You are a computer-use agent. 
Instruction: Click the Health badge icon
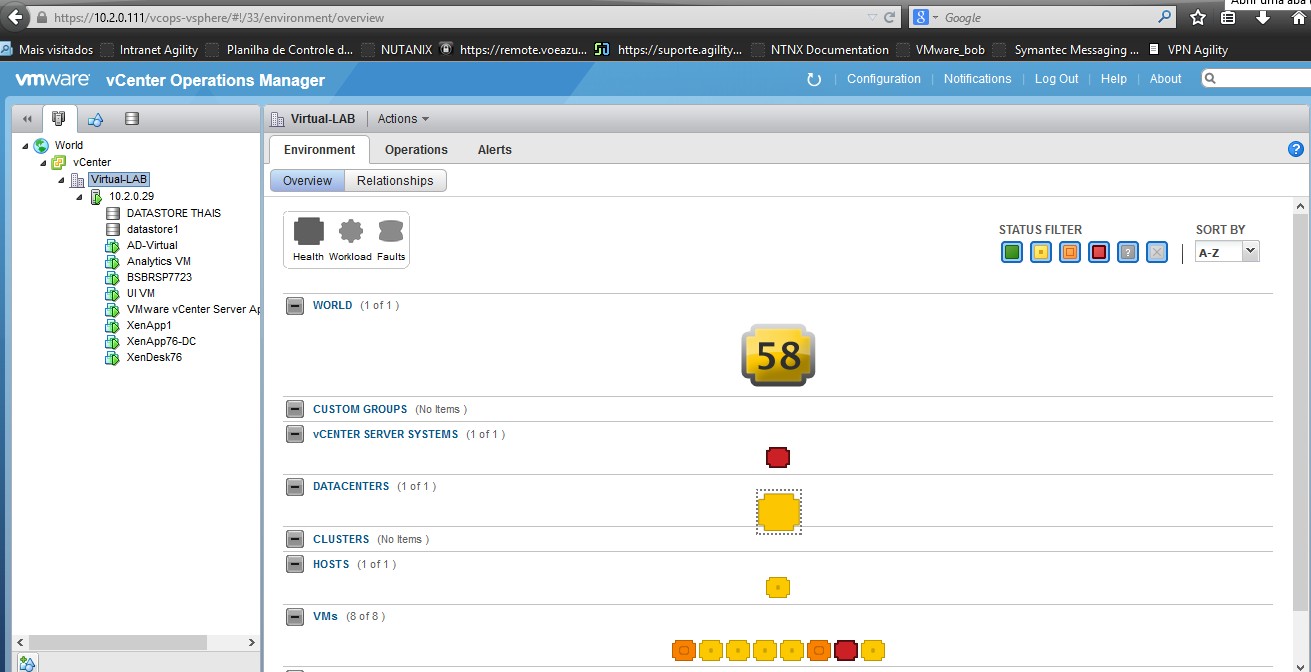click(x=308, y=232)
